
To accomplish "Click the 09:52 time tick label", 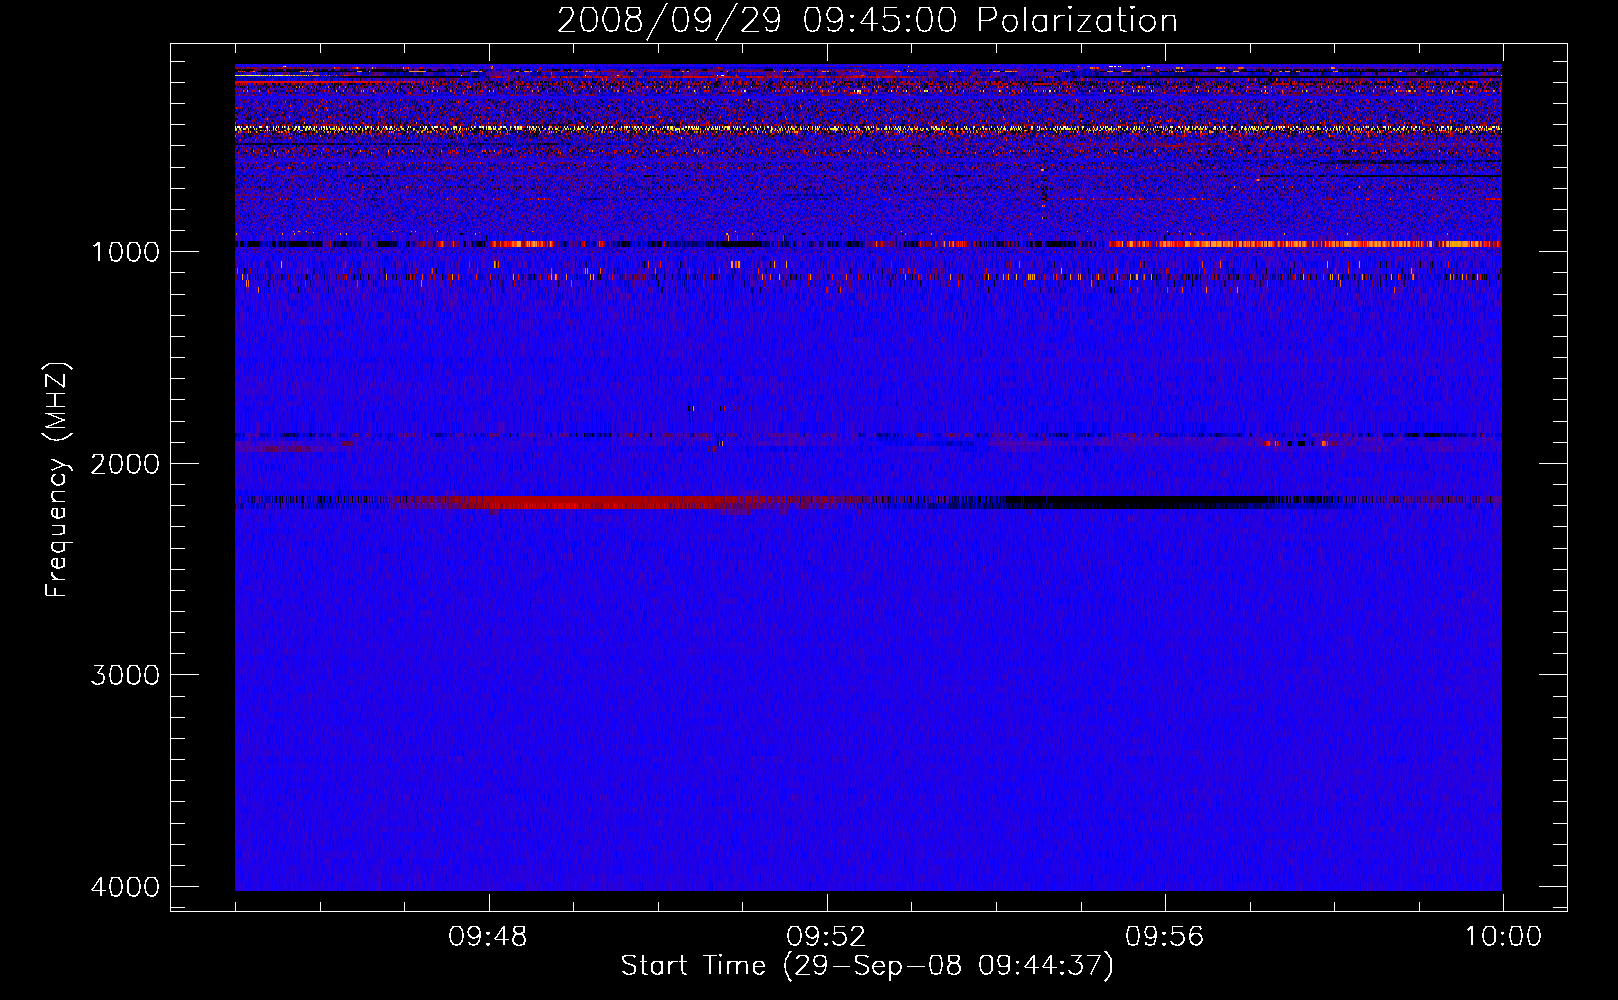I will (826, 937).
